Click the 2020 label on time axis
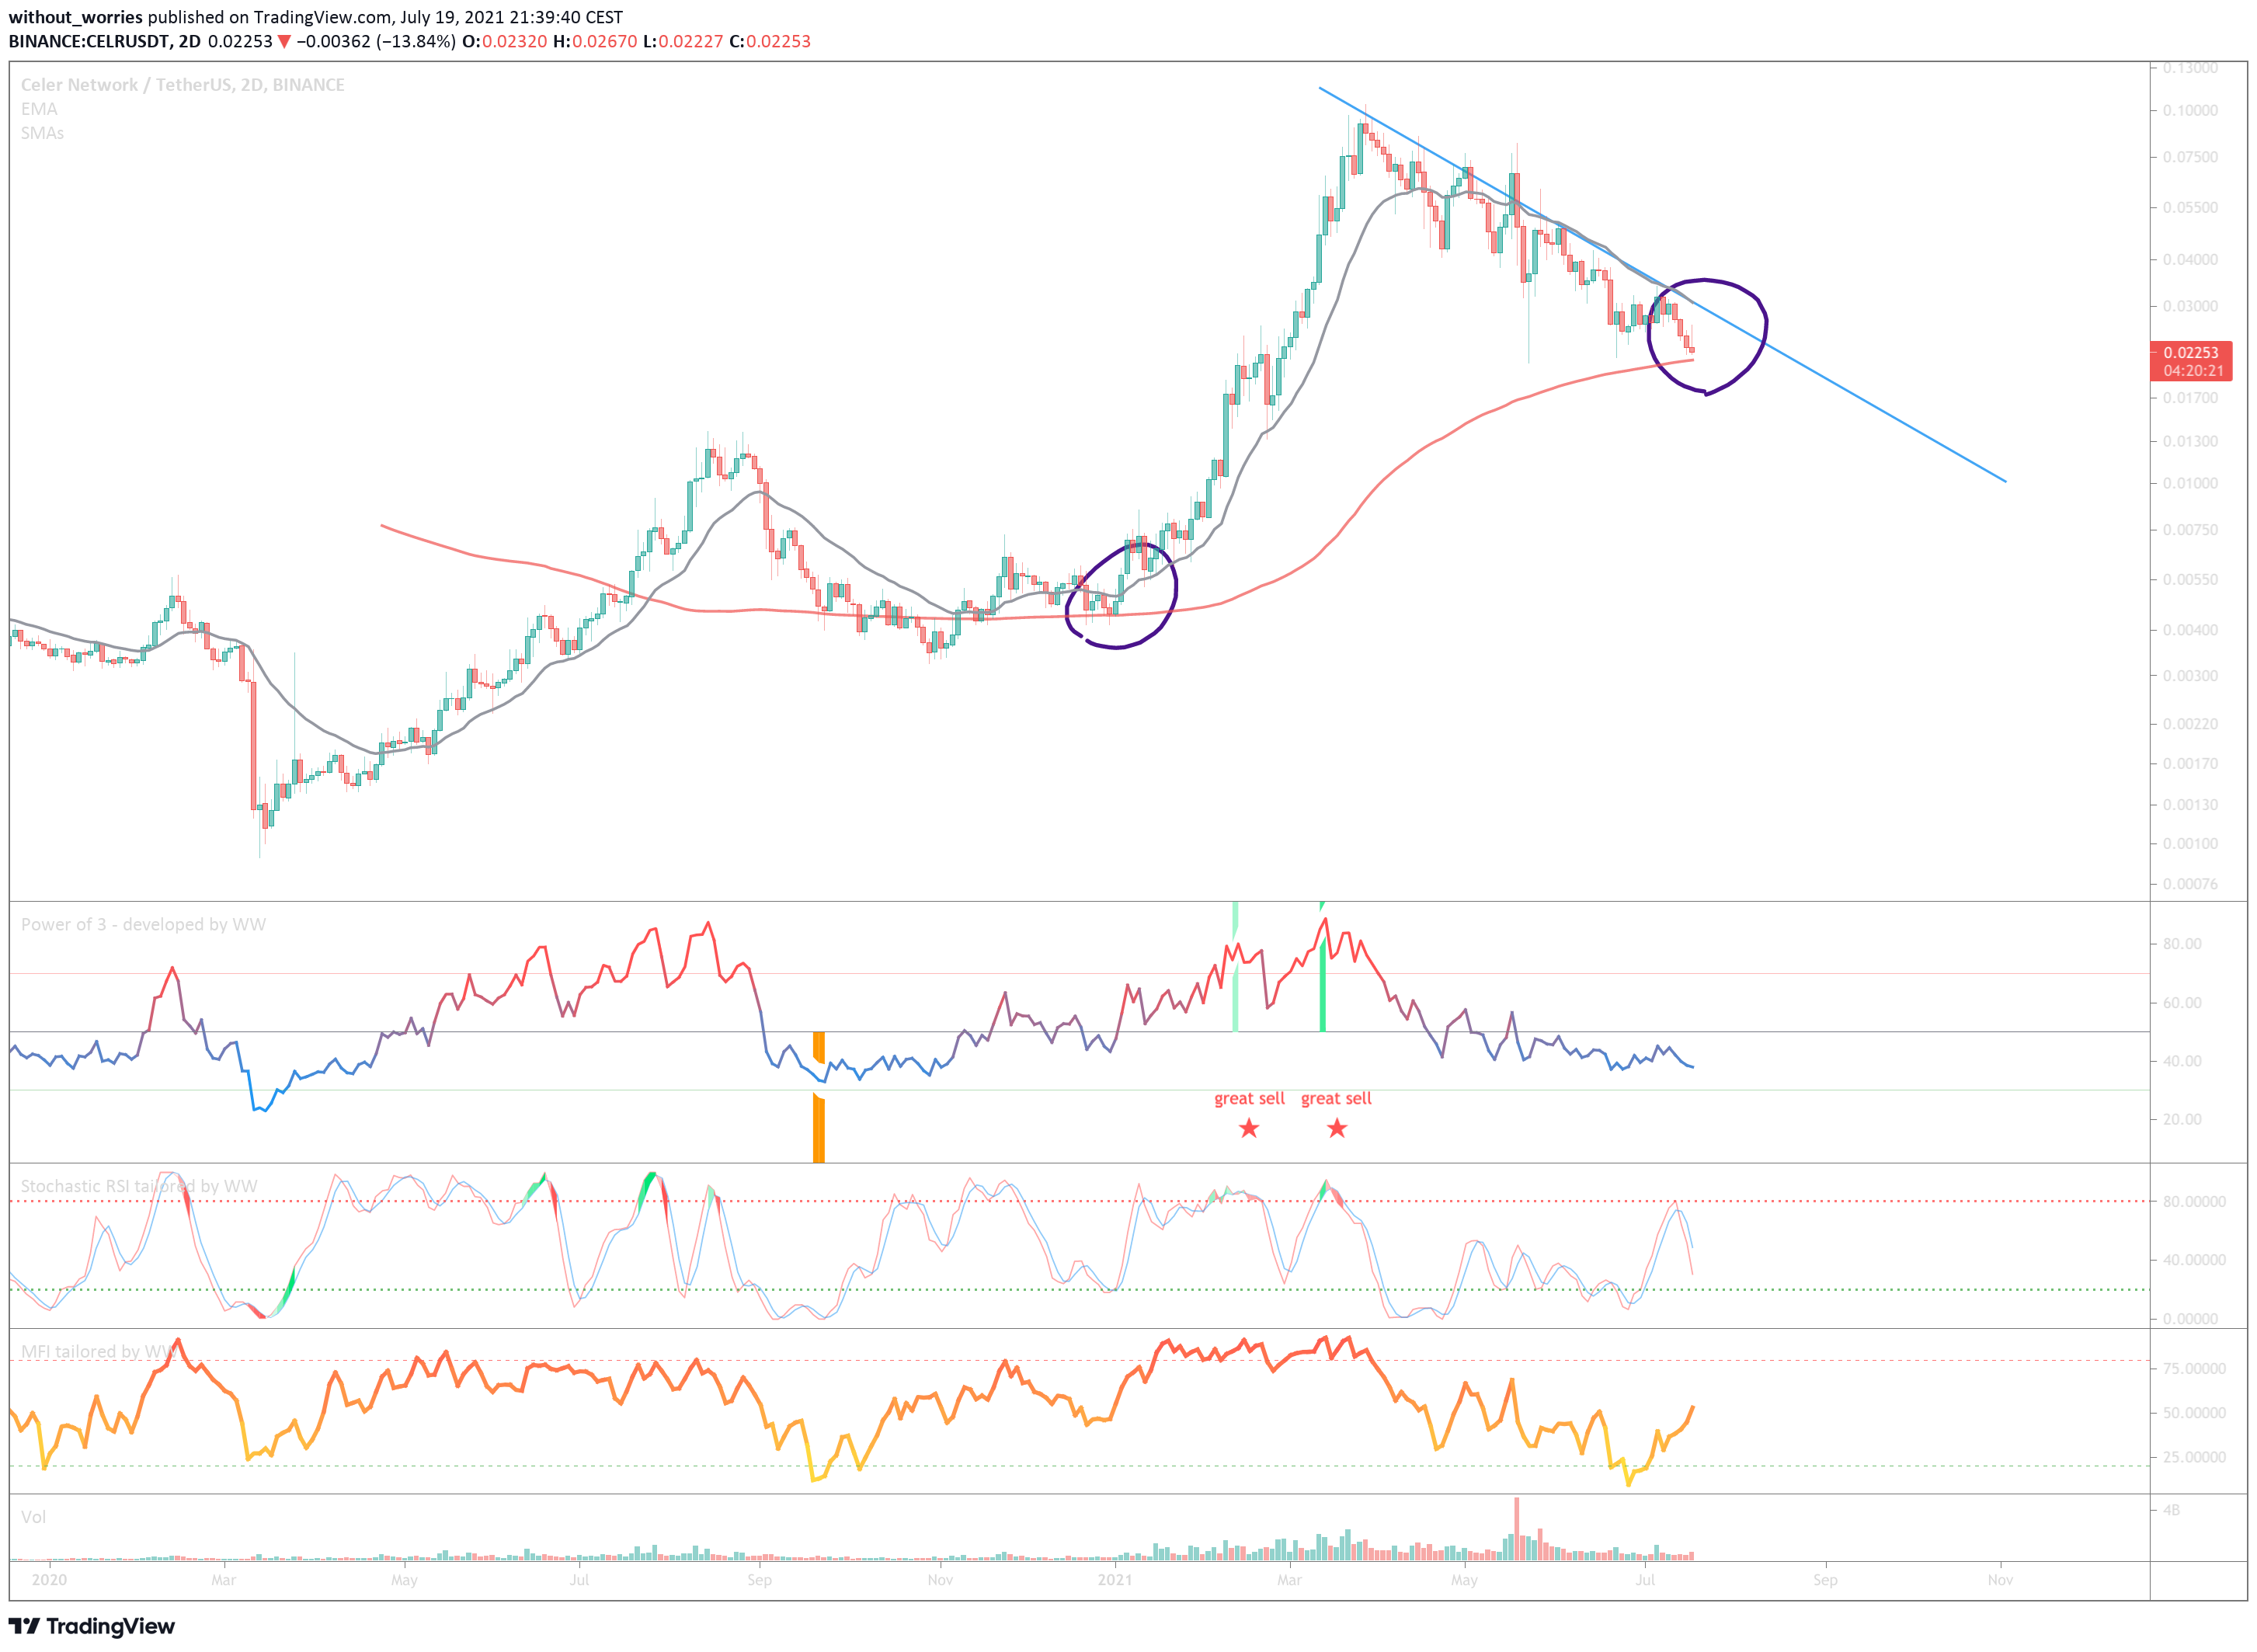The image size is (2257, 1652). pos(49,1580)
